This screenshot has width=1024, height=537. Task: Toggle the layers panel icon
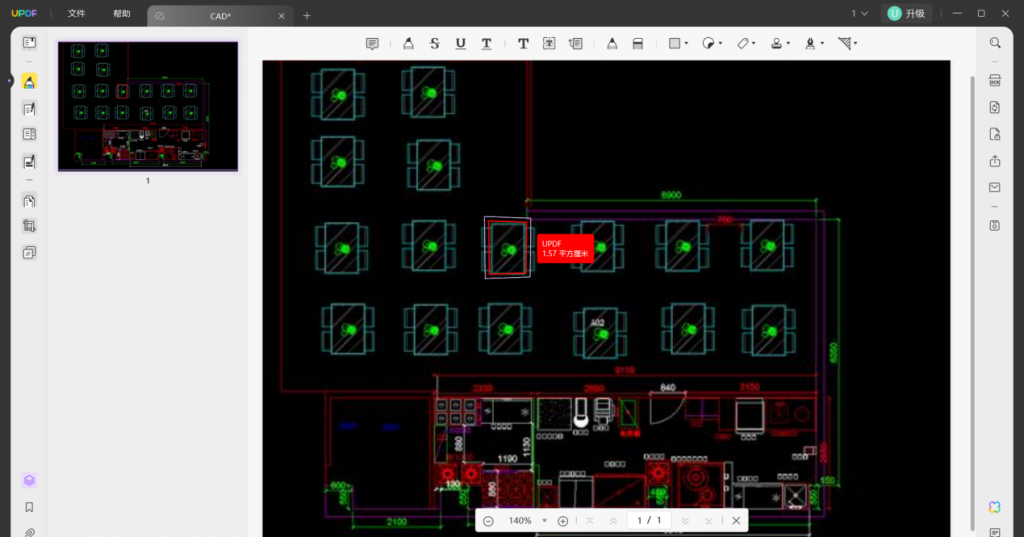tap(29, 480)
